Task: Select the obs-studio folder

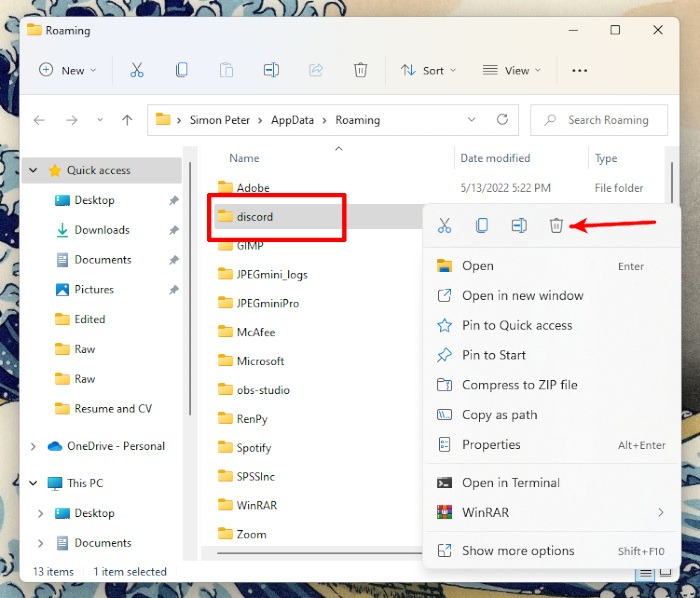Action: click(x=263, y=390)
